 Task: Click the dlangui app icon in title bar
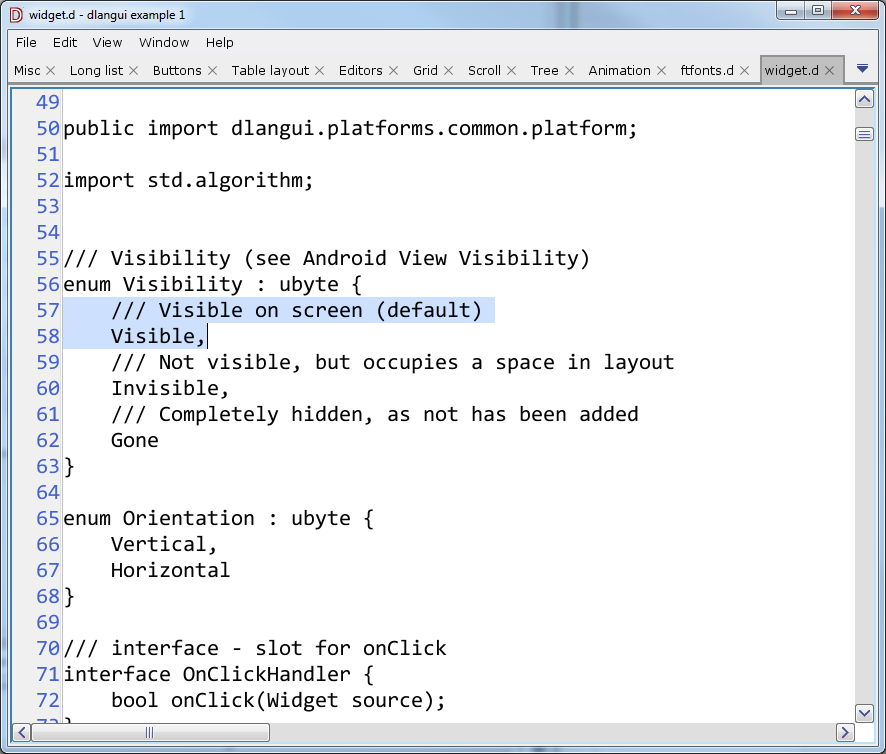[16, 14]
